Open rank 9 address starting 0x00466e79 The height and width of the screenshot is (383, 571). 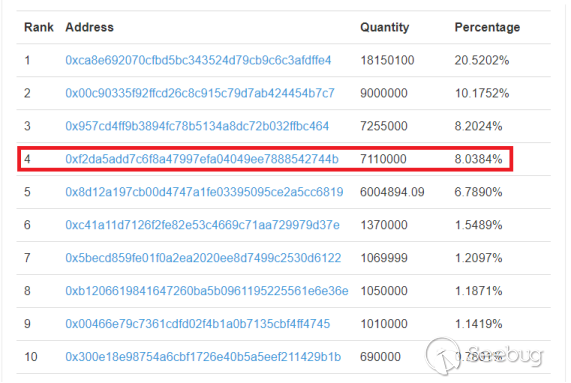point(198,324)
